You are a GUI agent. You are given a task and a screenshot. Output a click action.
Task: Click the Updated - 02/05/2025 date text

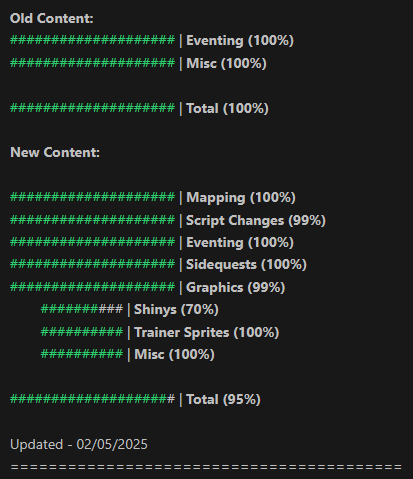pyautogui.click(x=79, y=444)
